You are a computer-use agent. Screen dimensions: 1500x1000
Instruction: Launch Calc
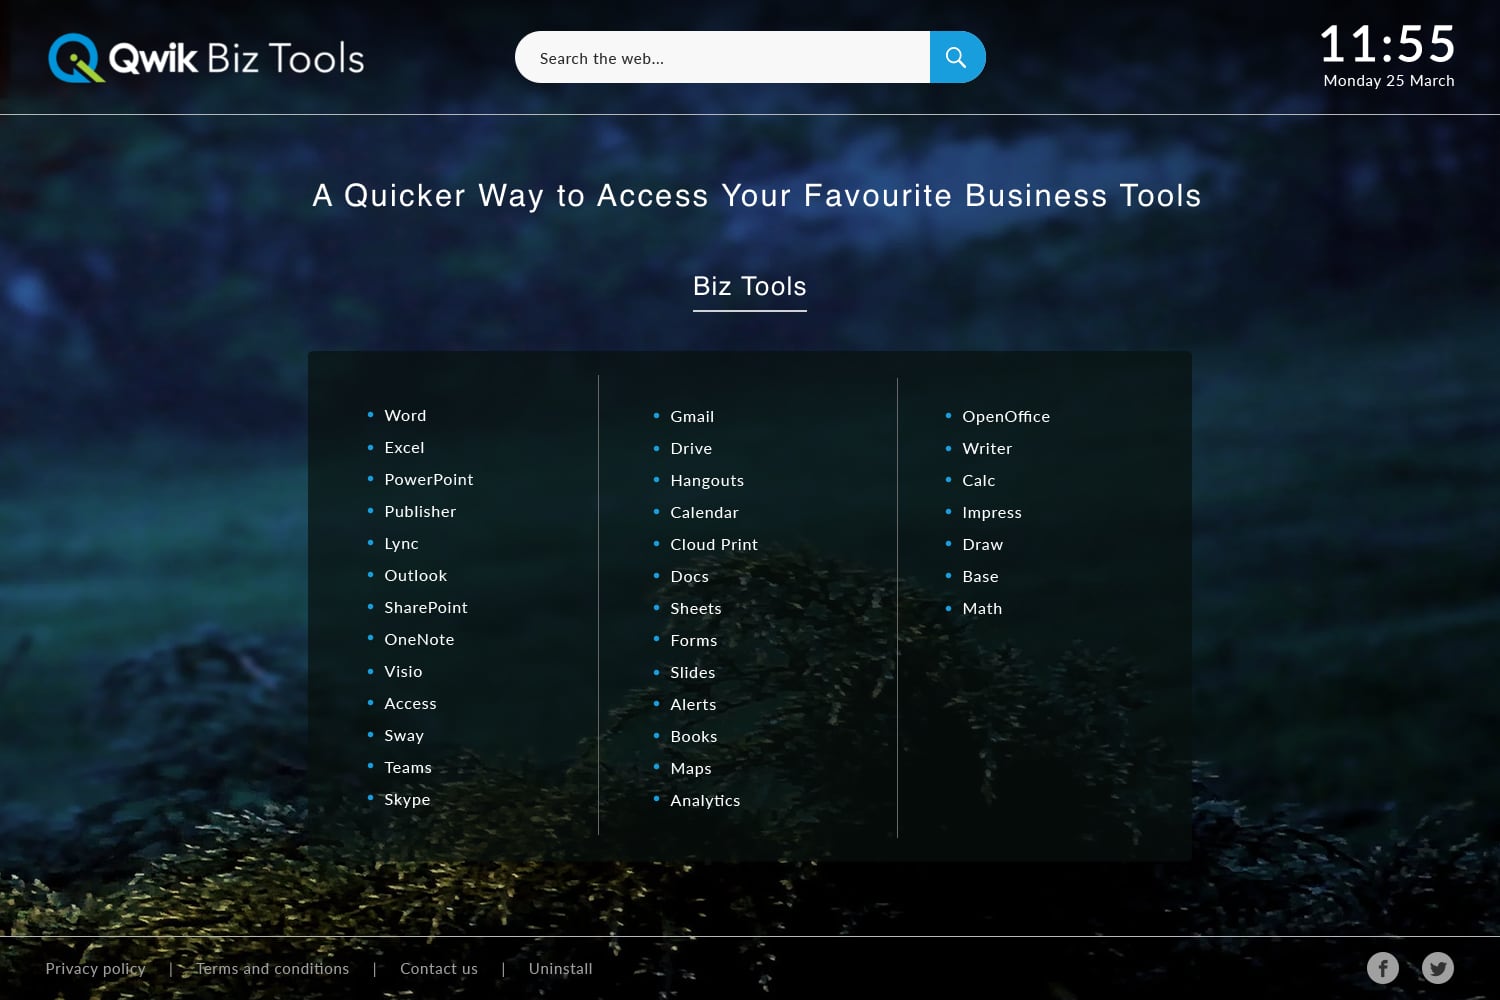pyautogui.click(x=979, y=480)
